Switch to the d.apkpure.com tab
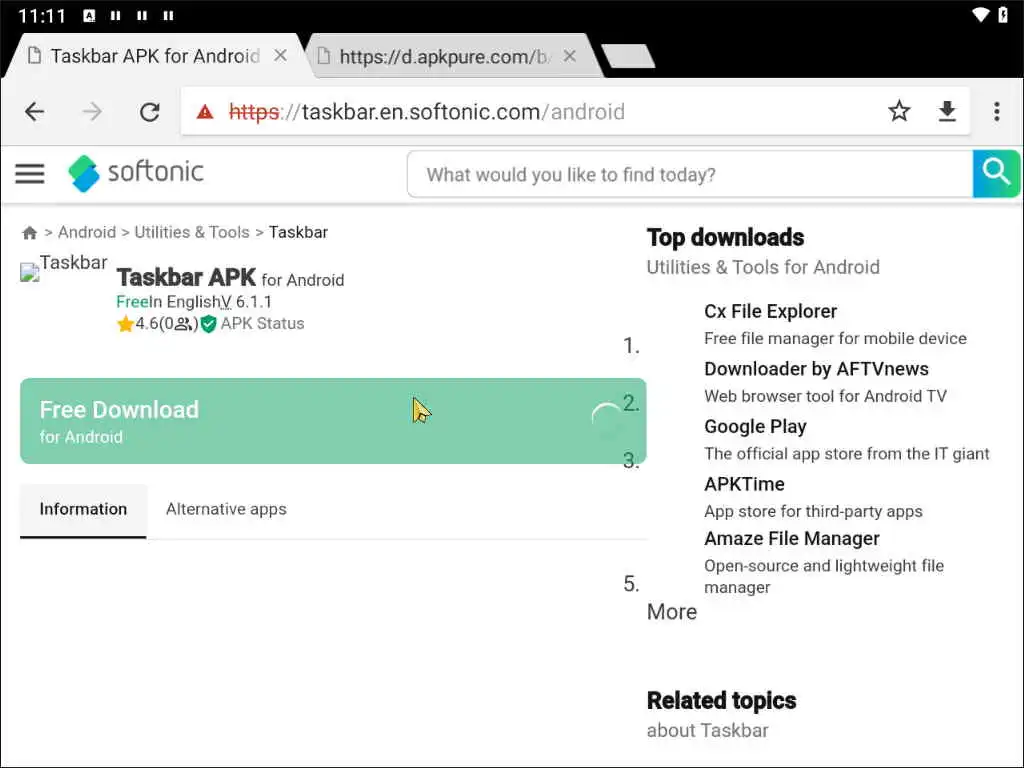1024x768 pixels. (x=443, y=56)
